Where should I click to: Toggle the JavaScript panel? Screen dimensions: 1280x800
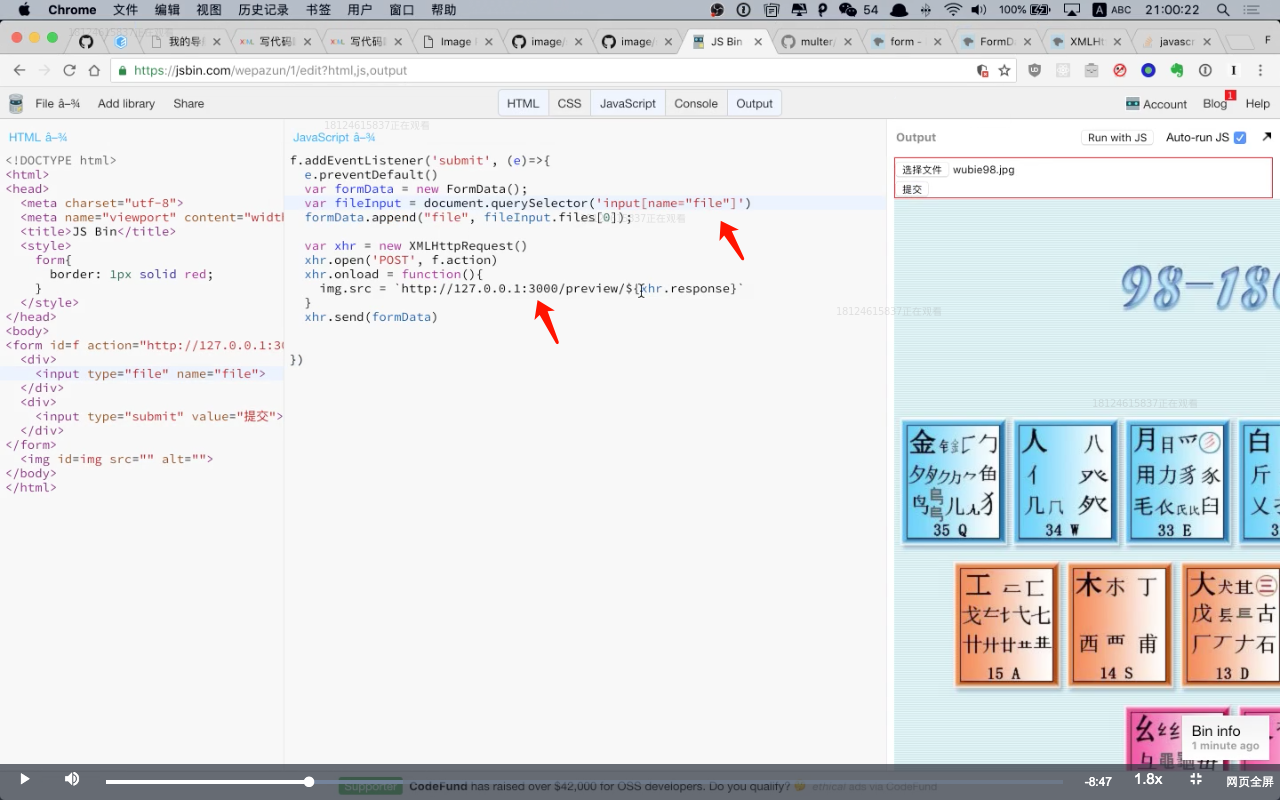[628, 103]
